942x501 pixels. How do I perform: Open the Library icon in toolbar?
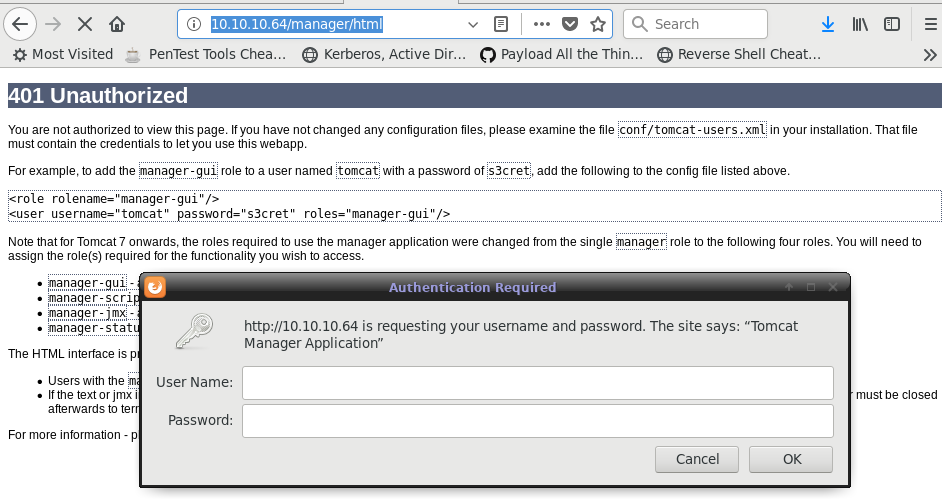pos(860,24)
